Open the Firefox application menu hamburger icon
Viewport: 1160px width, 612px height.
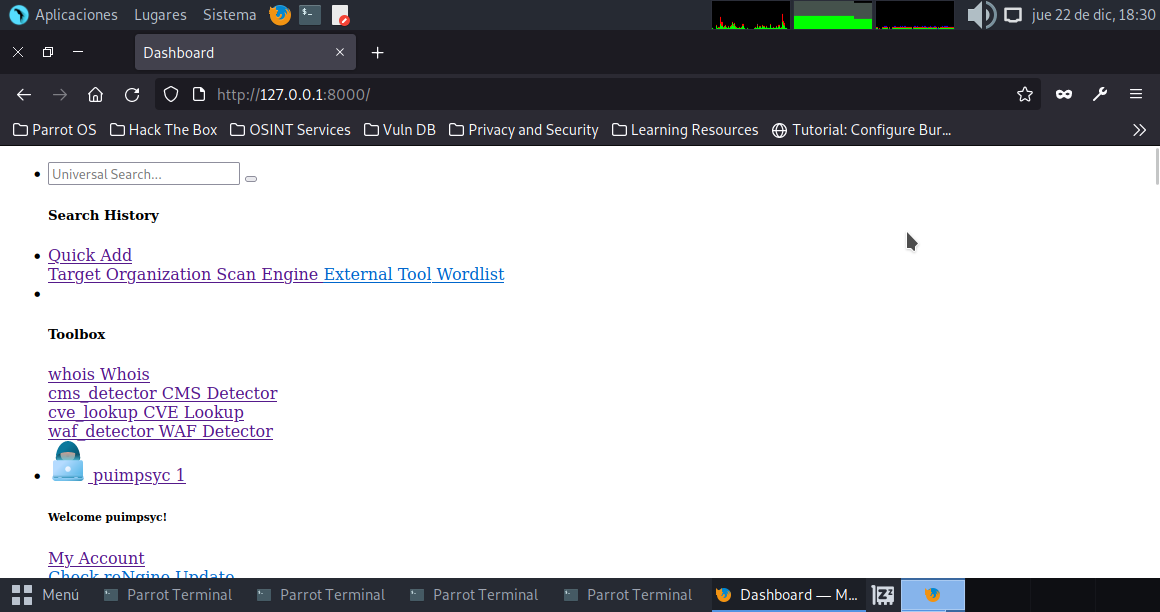click(1136, 94)
